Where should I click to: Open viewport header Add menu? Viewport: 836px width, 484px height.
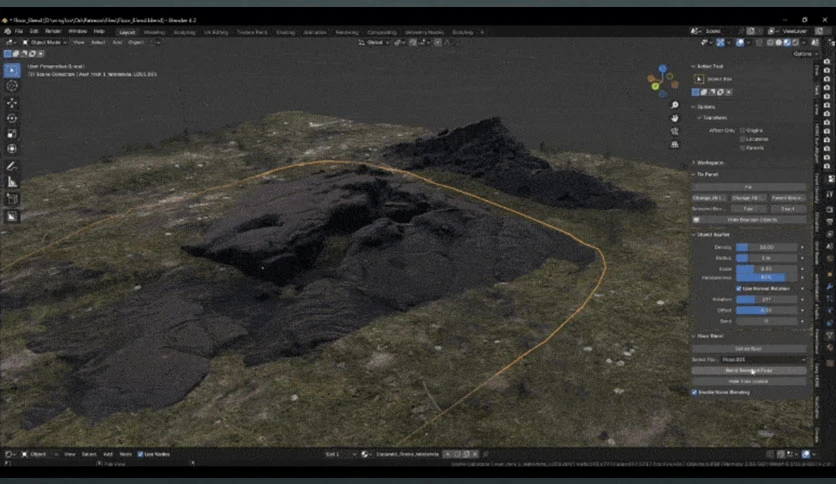point(117,43)
